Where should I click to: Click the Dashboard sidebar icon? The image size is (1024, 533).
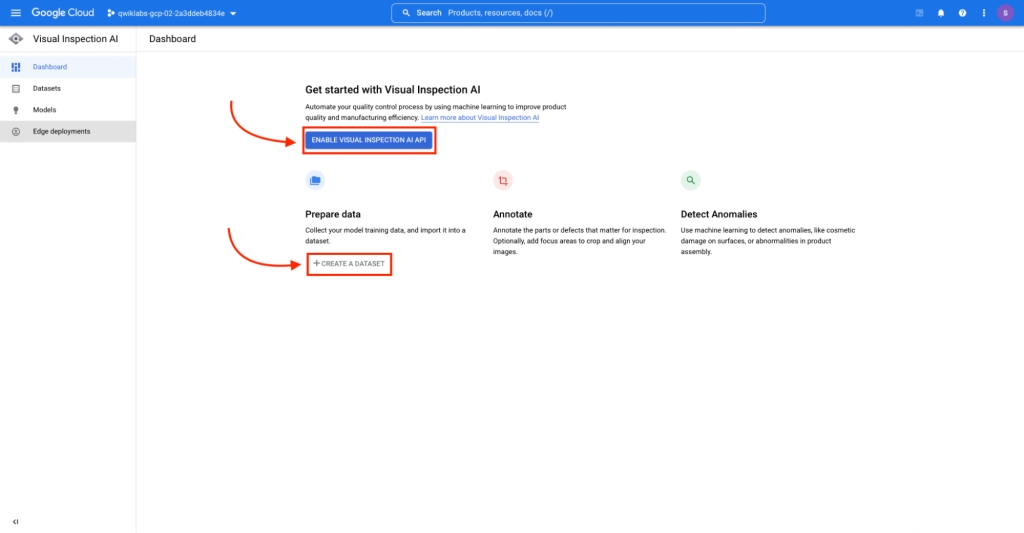pyautogui.click(x=16, y=67)
